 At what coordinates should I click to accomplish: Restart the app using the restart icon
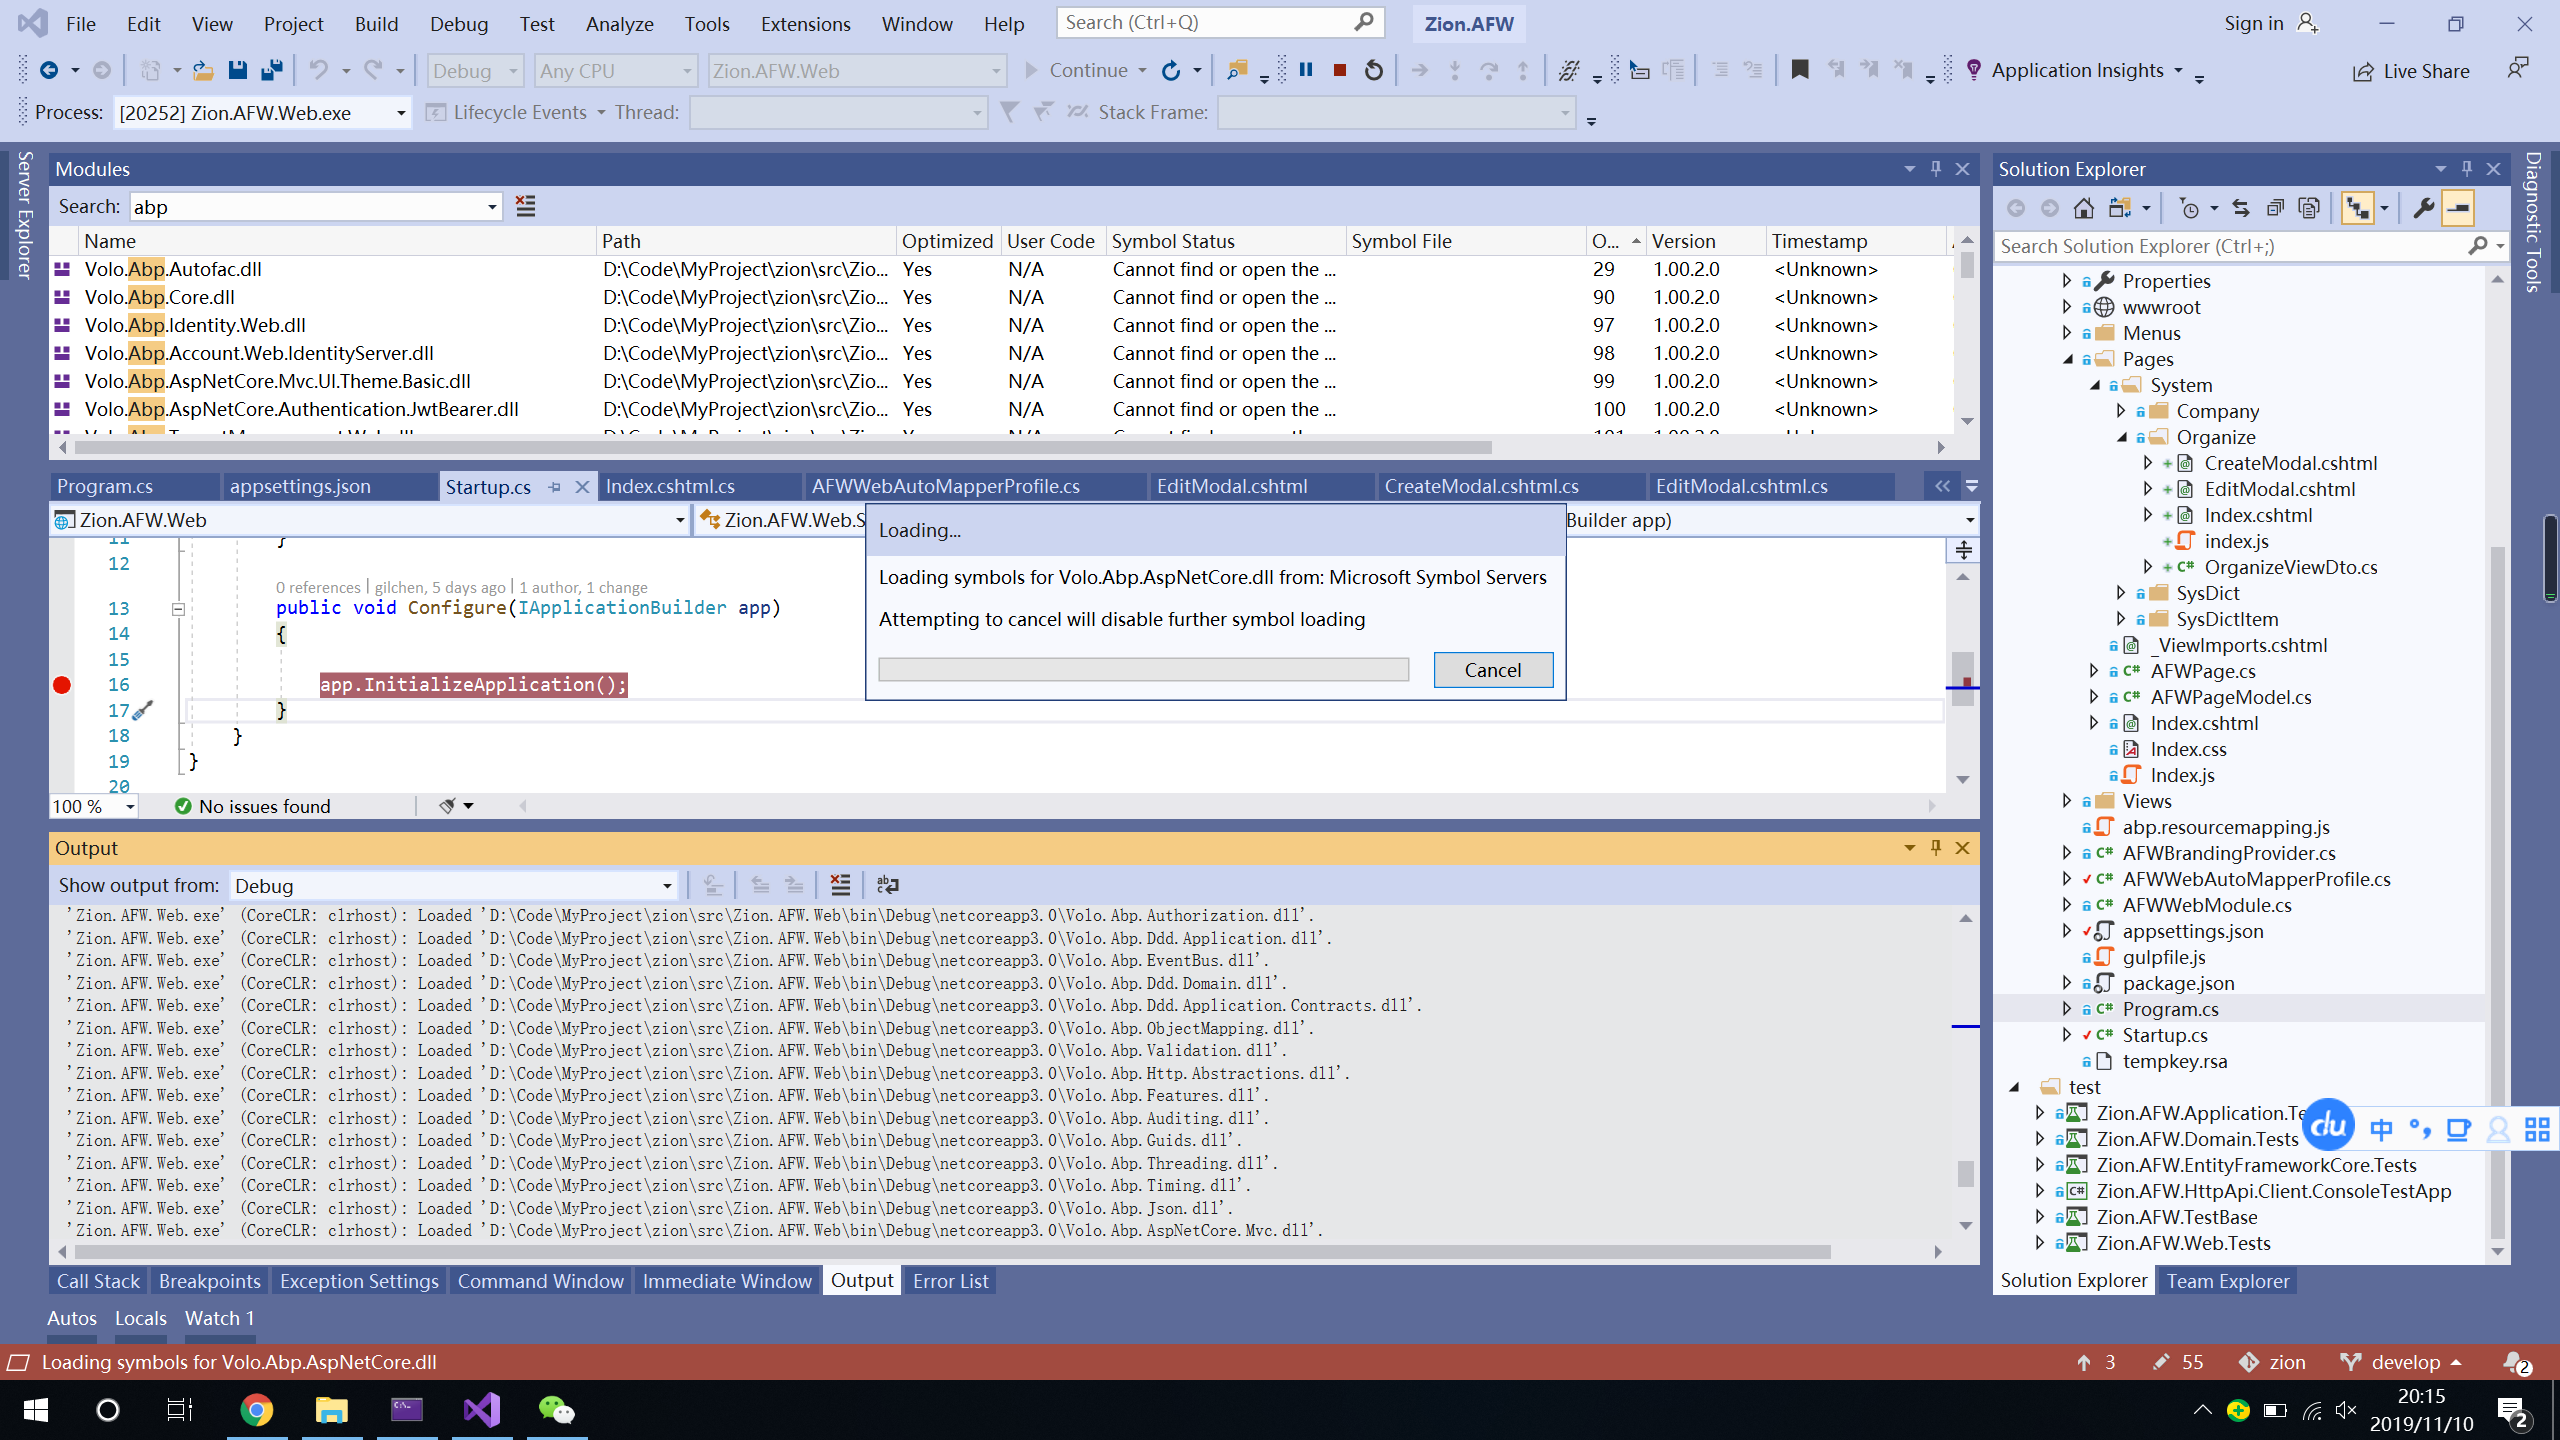[x=1373, y=70]
